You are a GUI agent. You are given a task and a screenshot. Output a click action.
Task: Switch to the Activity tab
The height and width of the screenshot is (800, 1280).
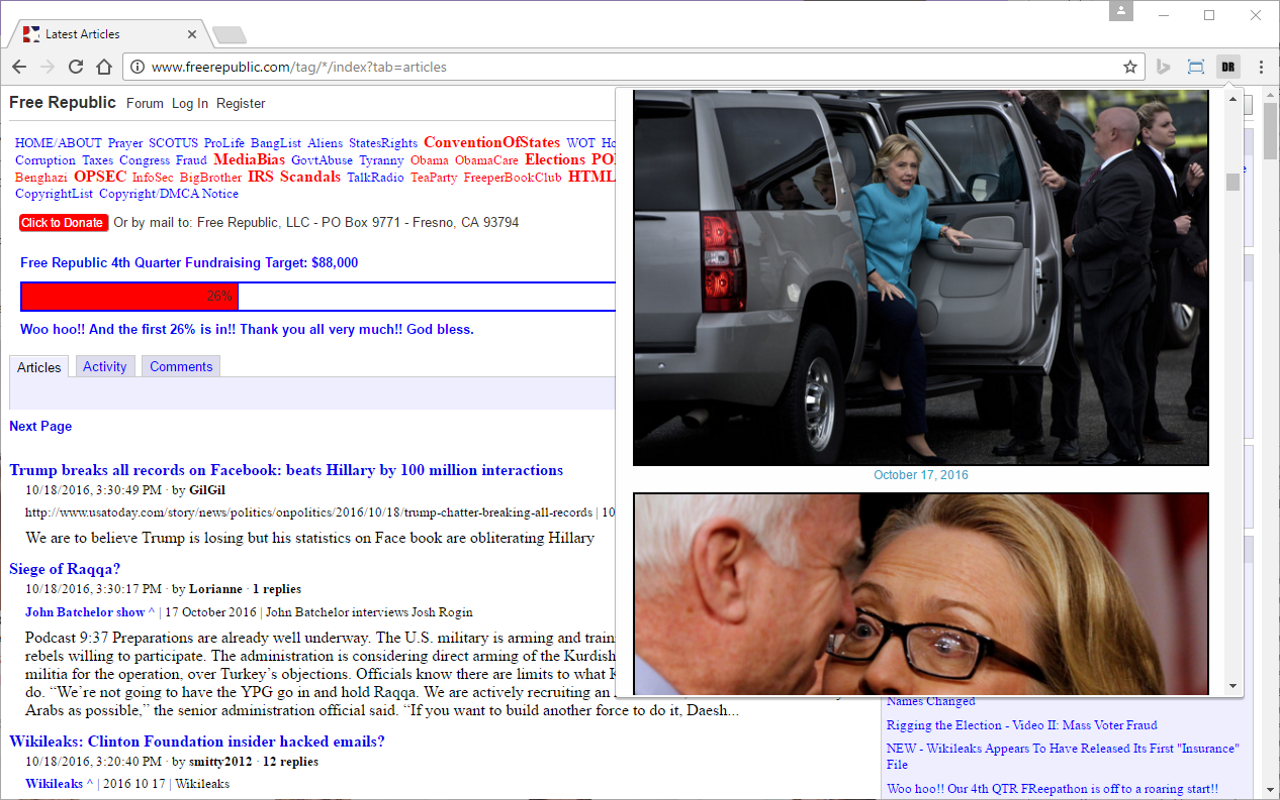coord(104,366)
